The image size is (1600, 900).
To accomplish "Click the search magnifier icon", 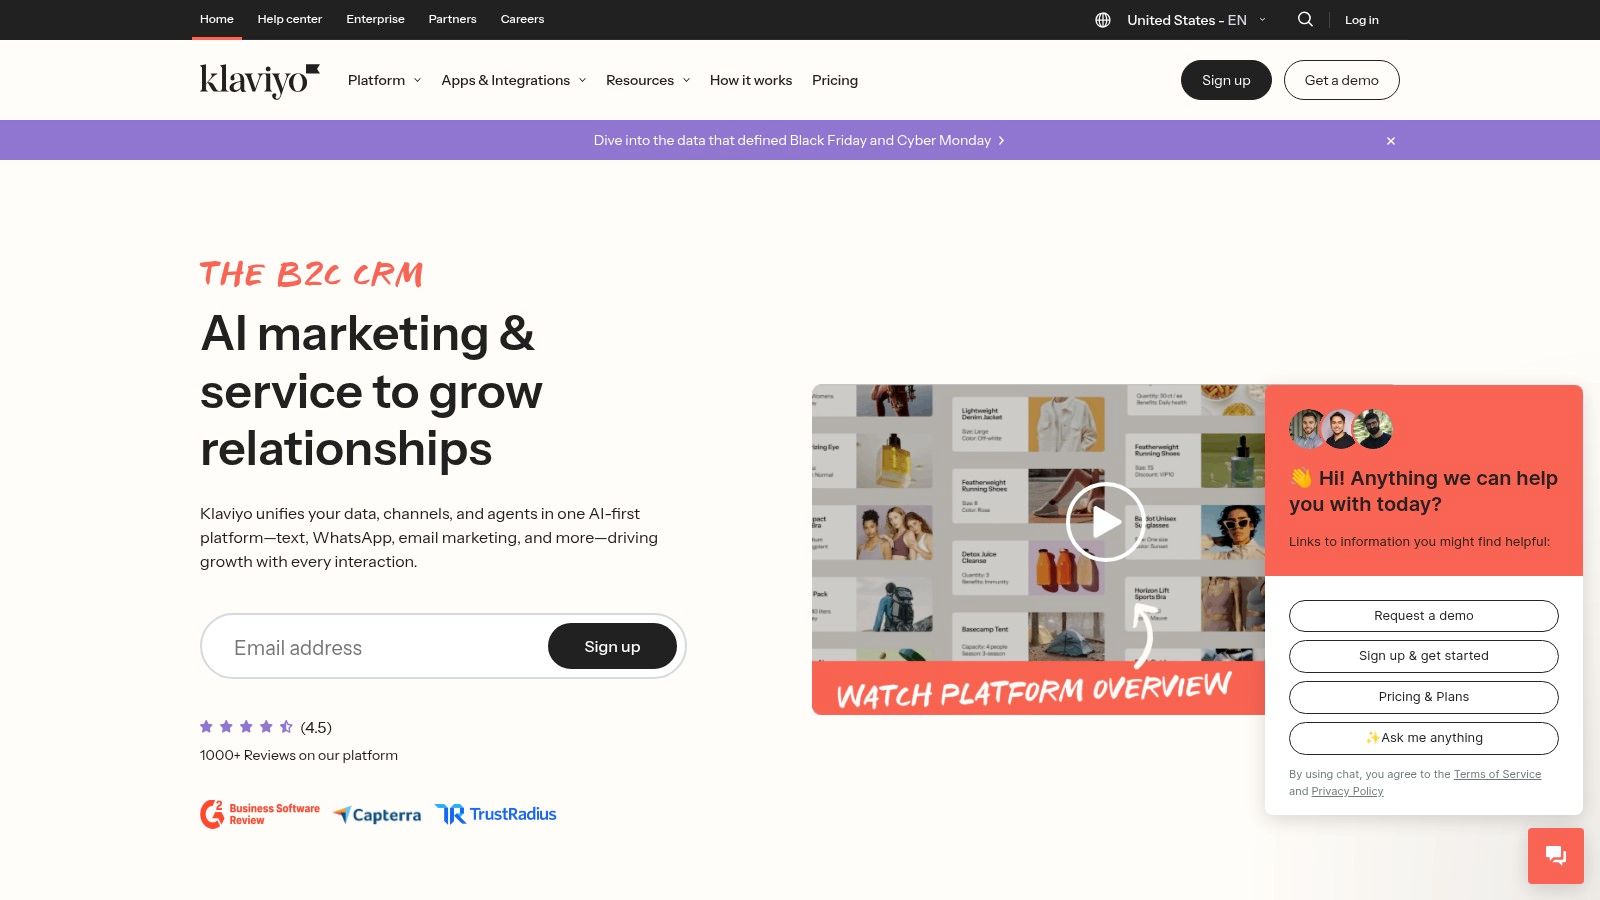I will [1305, 19].
